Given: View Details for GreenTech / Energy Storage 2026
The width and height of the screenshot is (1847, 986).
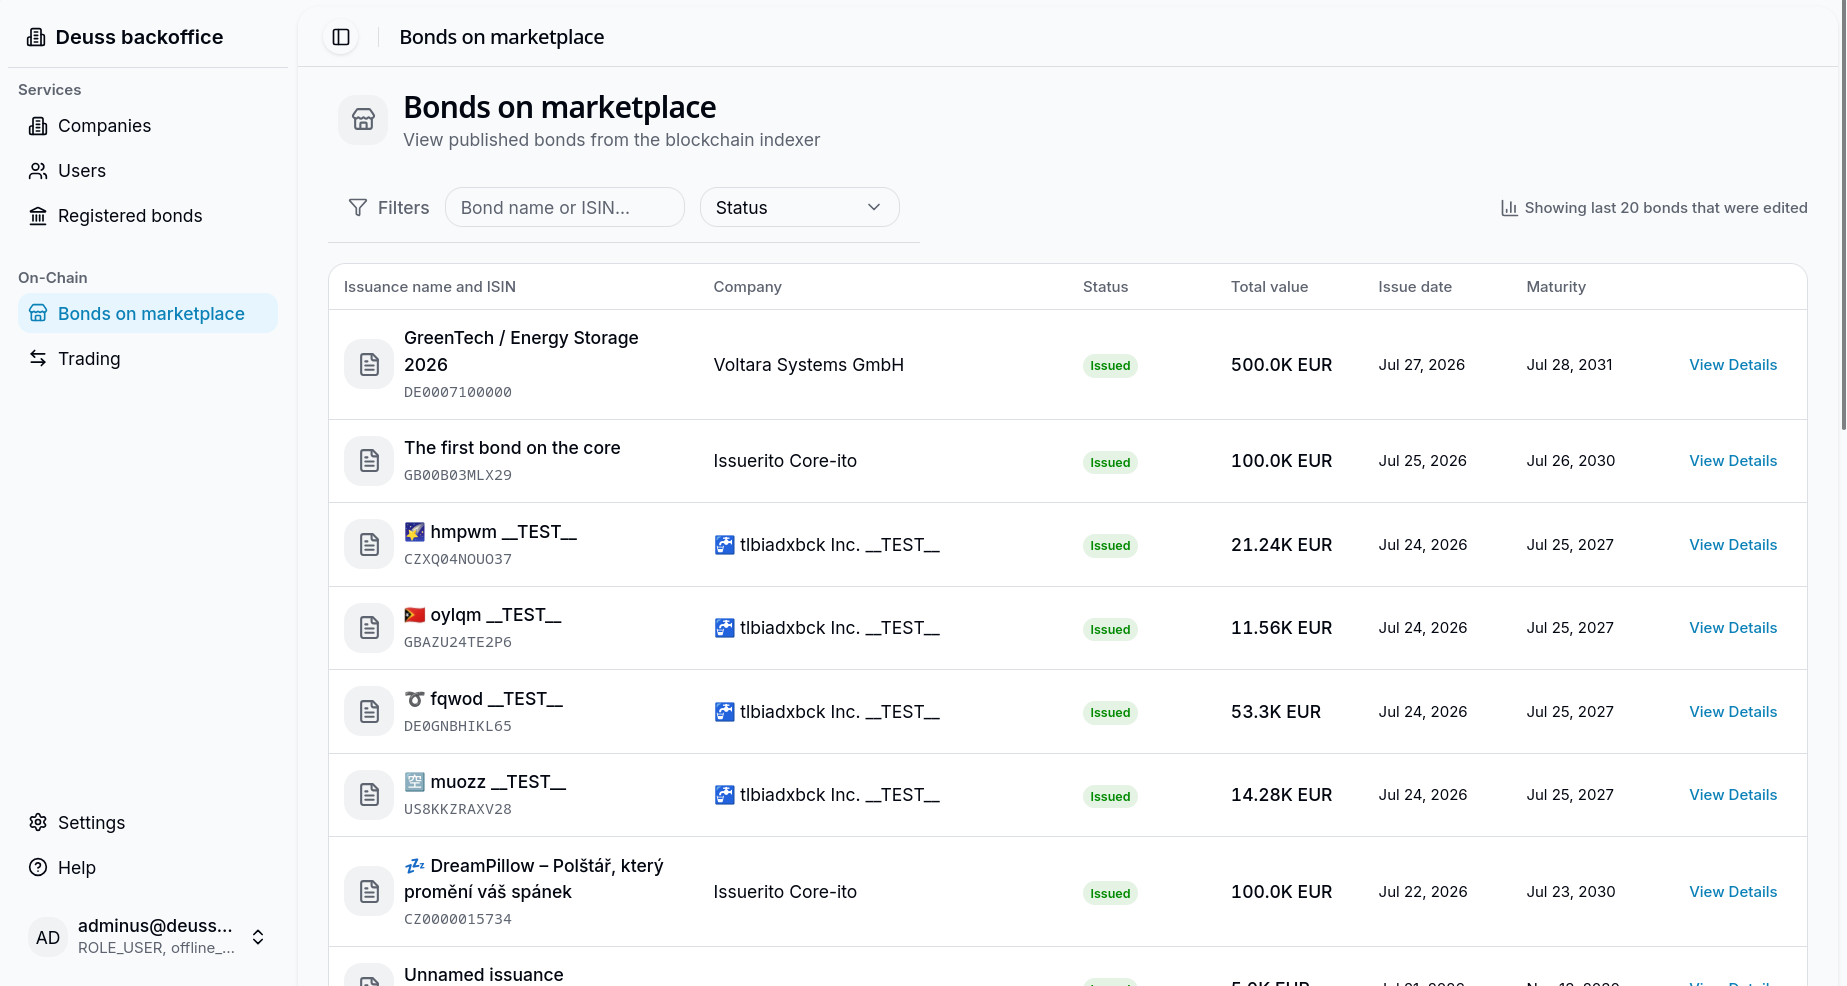Looking at the screenshot, I should click(1733, 365).
